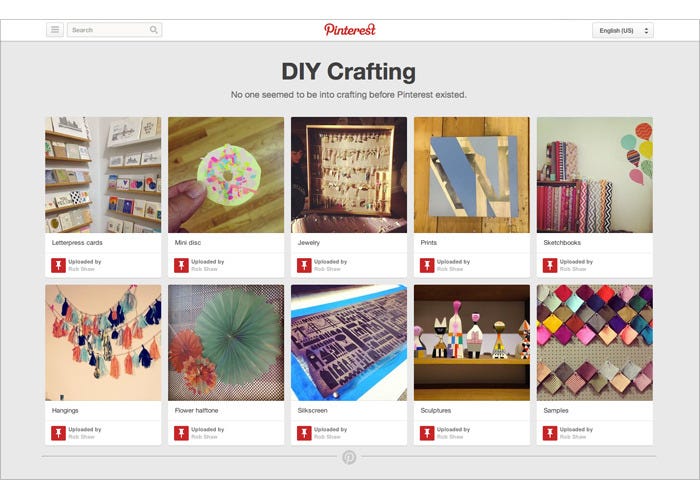Open the Samples fabric swatches image
The width and height of the screenshot is (700, 500).
pyautogui.click(x=595, y=342)
